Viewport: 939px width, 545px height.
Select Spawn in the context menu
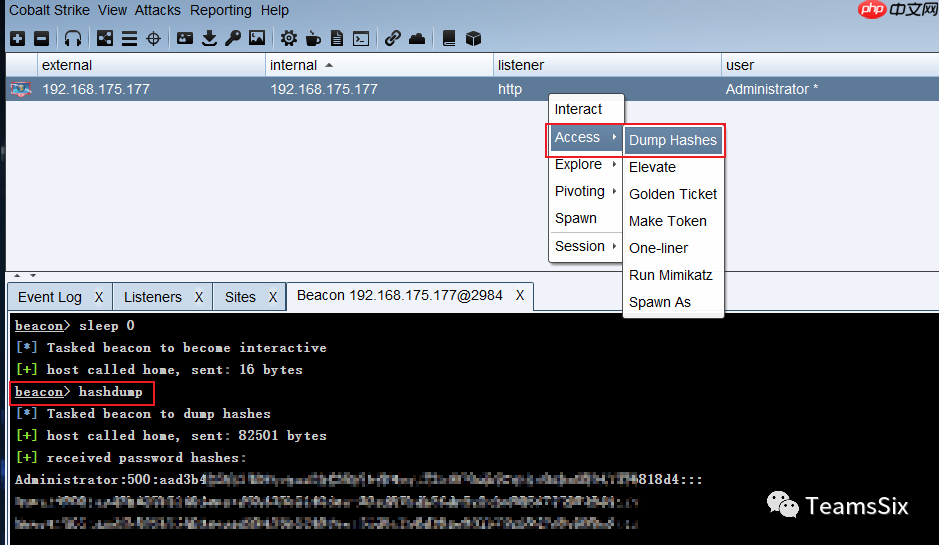pos(586,218)
